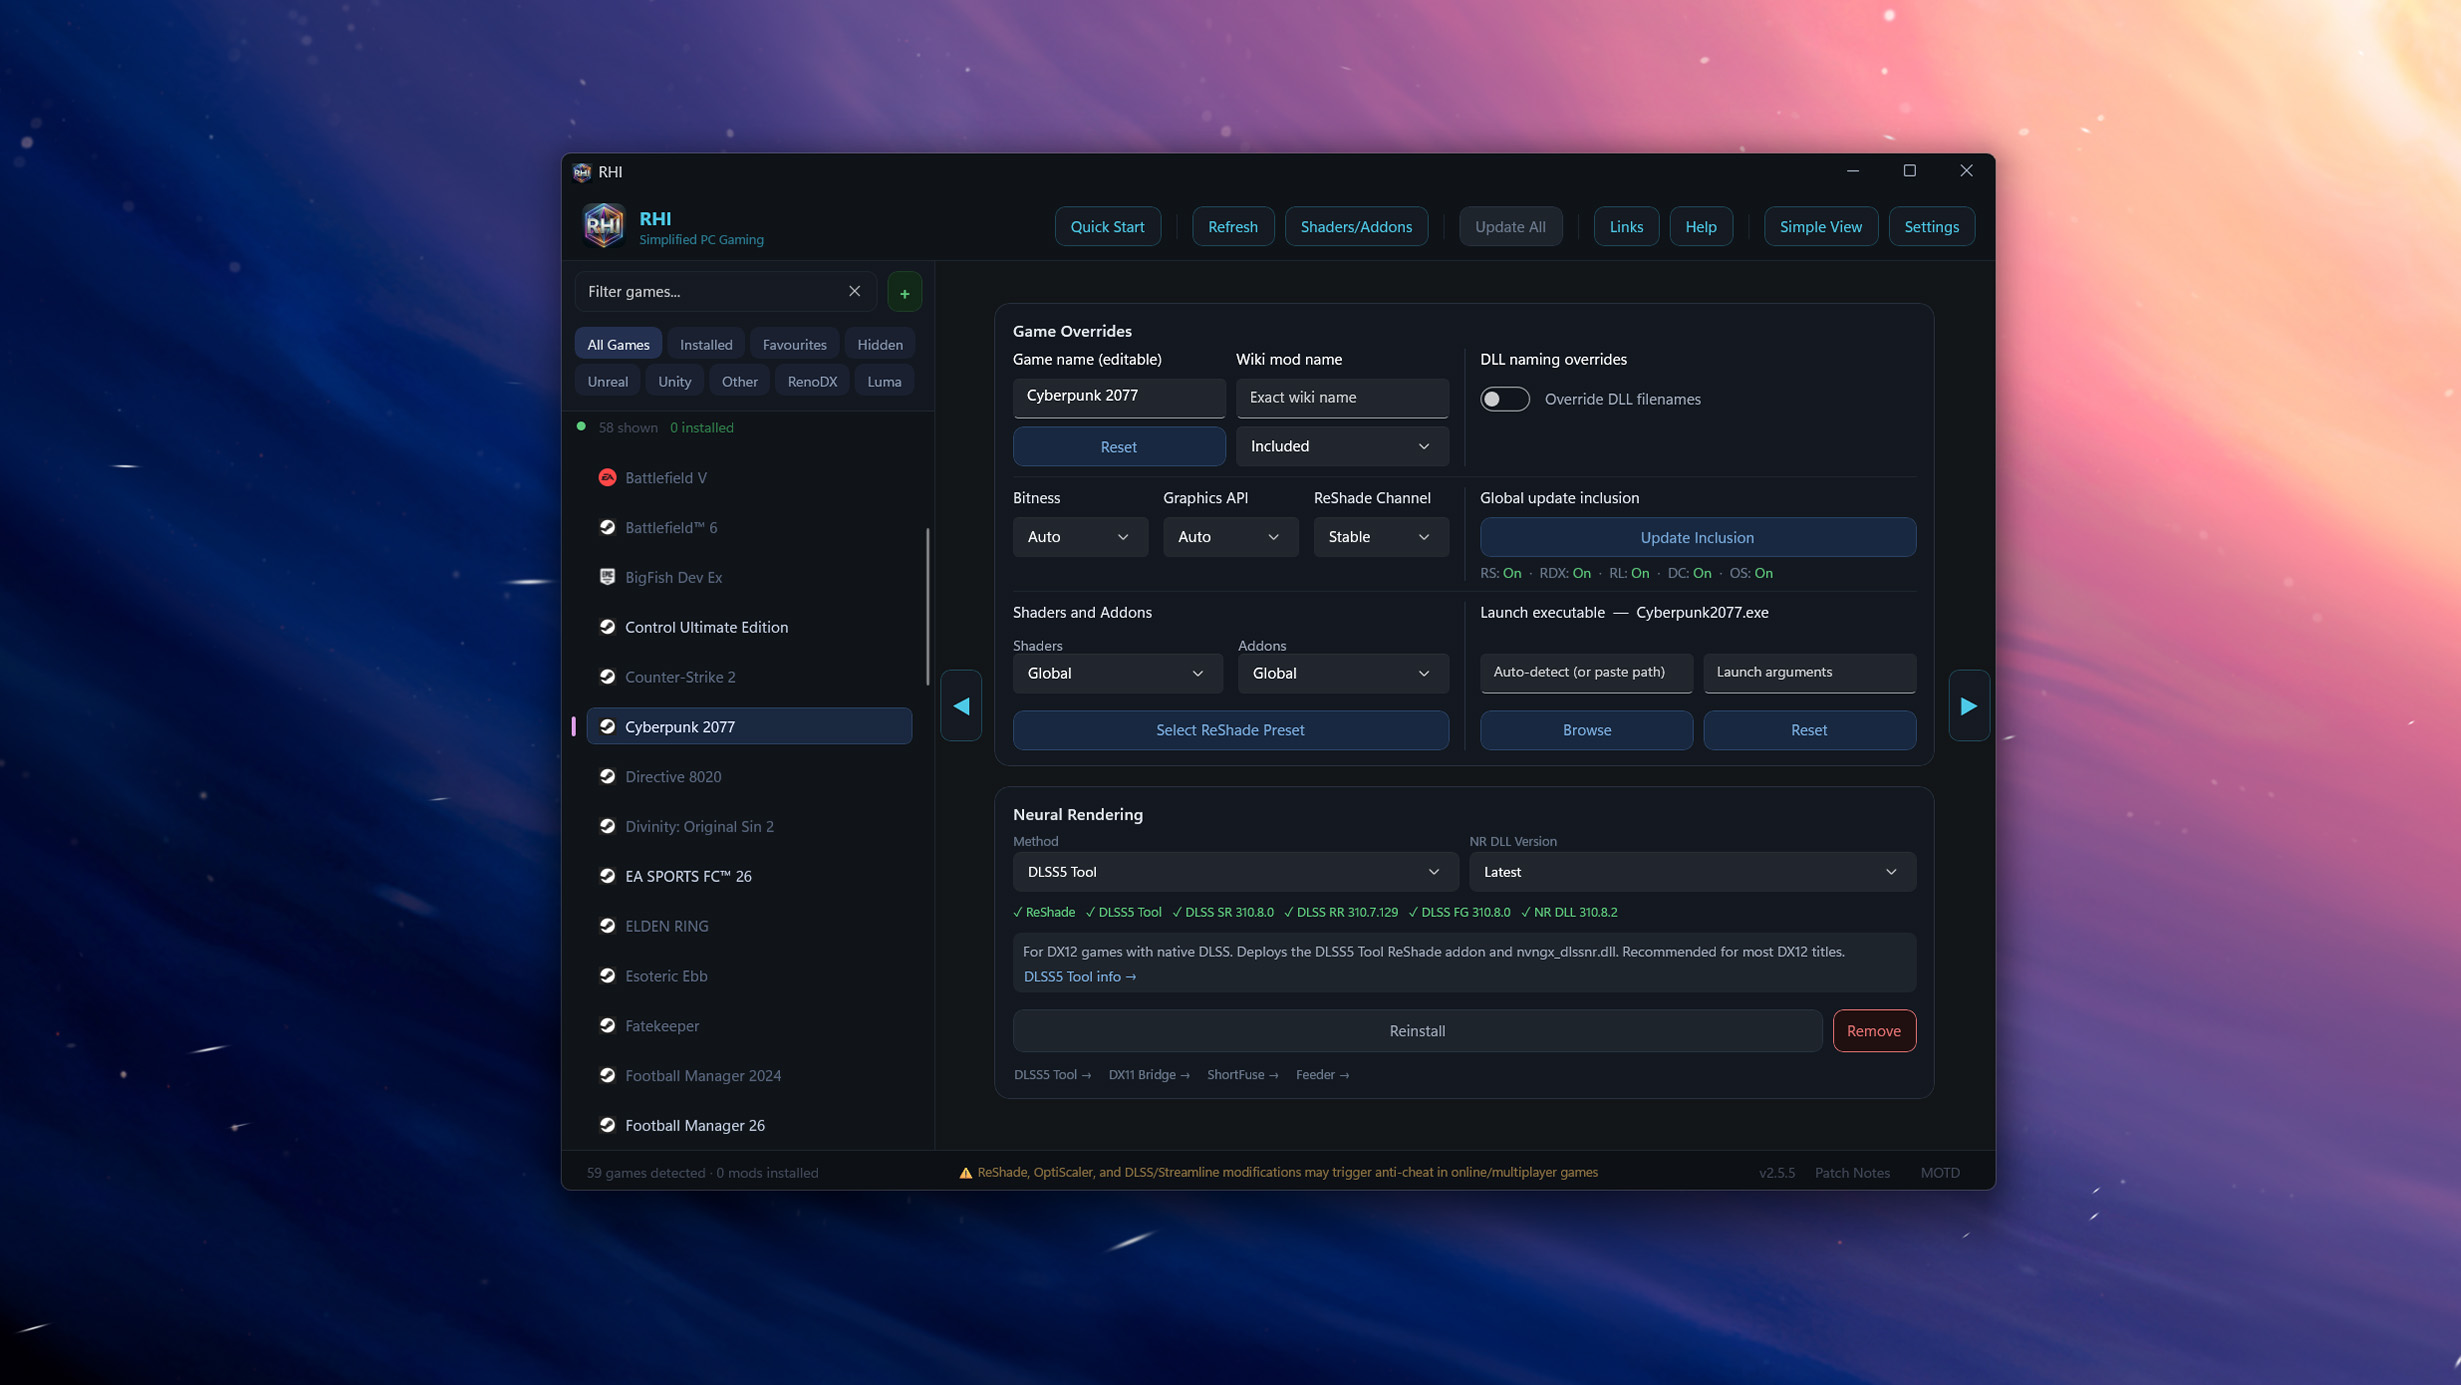Select the Unreal engine filter
This screenshot has width=2461, height=1385.
click(x=607, y=381)
